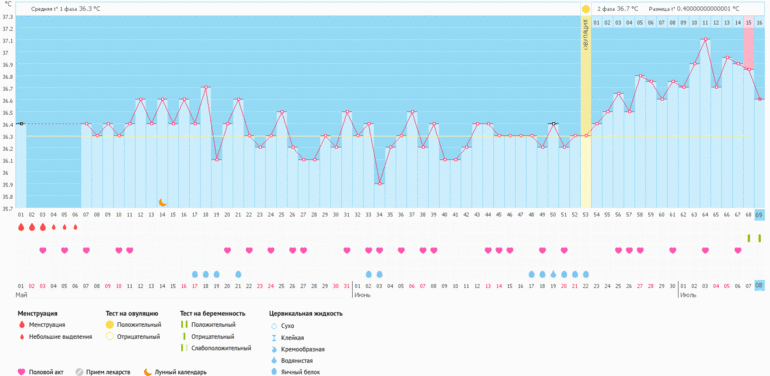Click the 2 фаза 36.7 °C text

[x=618, y=9]
